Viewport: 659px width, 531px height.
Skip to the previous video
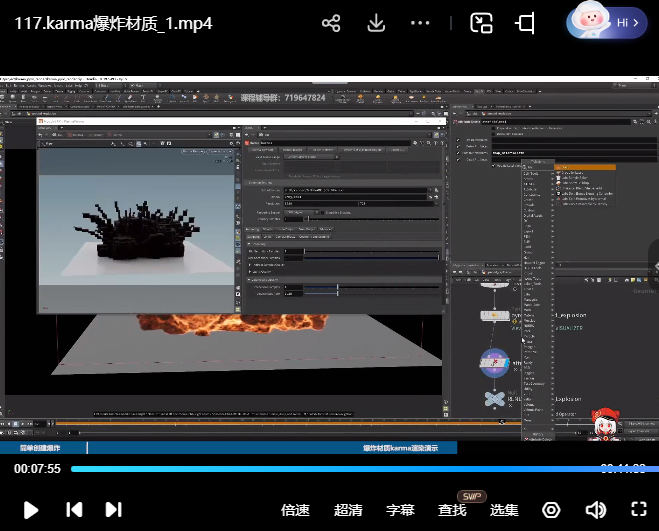74,510
